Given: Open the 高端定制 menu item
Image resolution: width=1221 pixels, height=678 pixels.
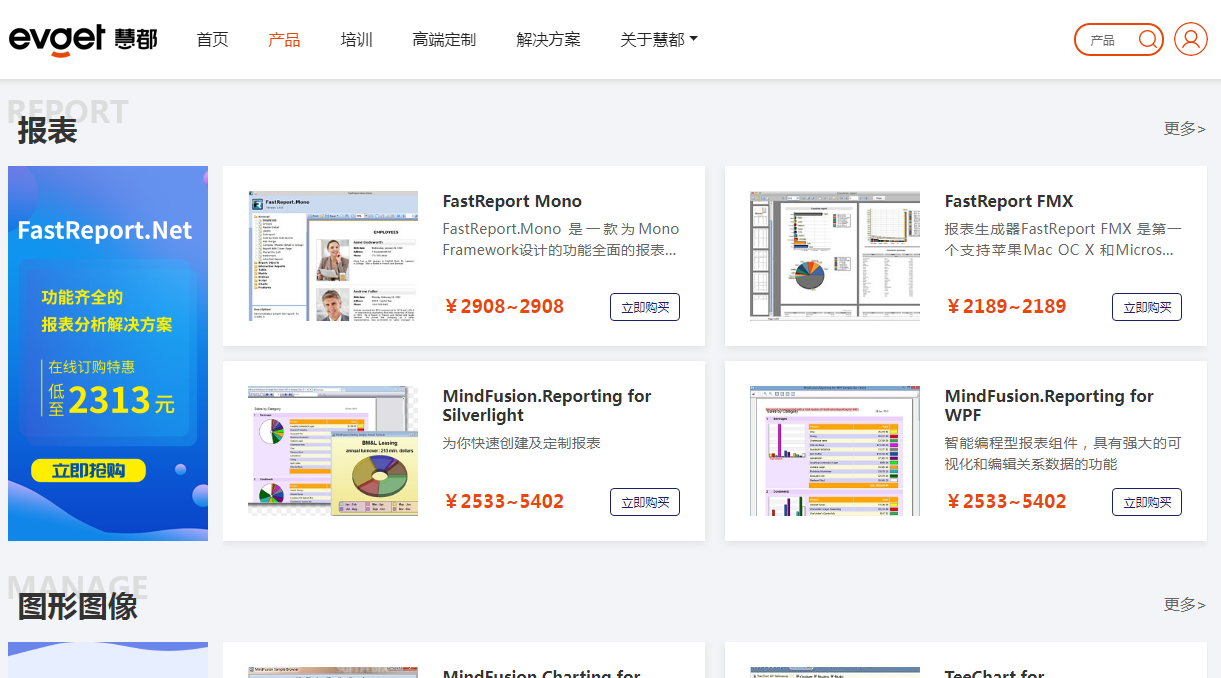Looking at the screenshot, I should point(444,39).
